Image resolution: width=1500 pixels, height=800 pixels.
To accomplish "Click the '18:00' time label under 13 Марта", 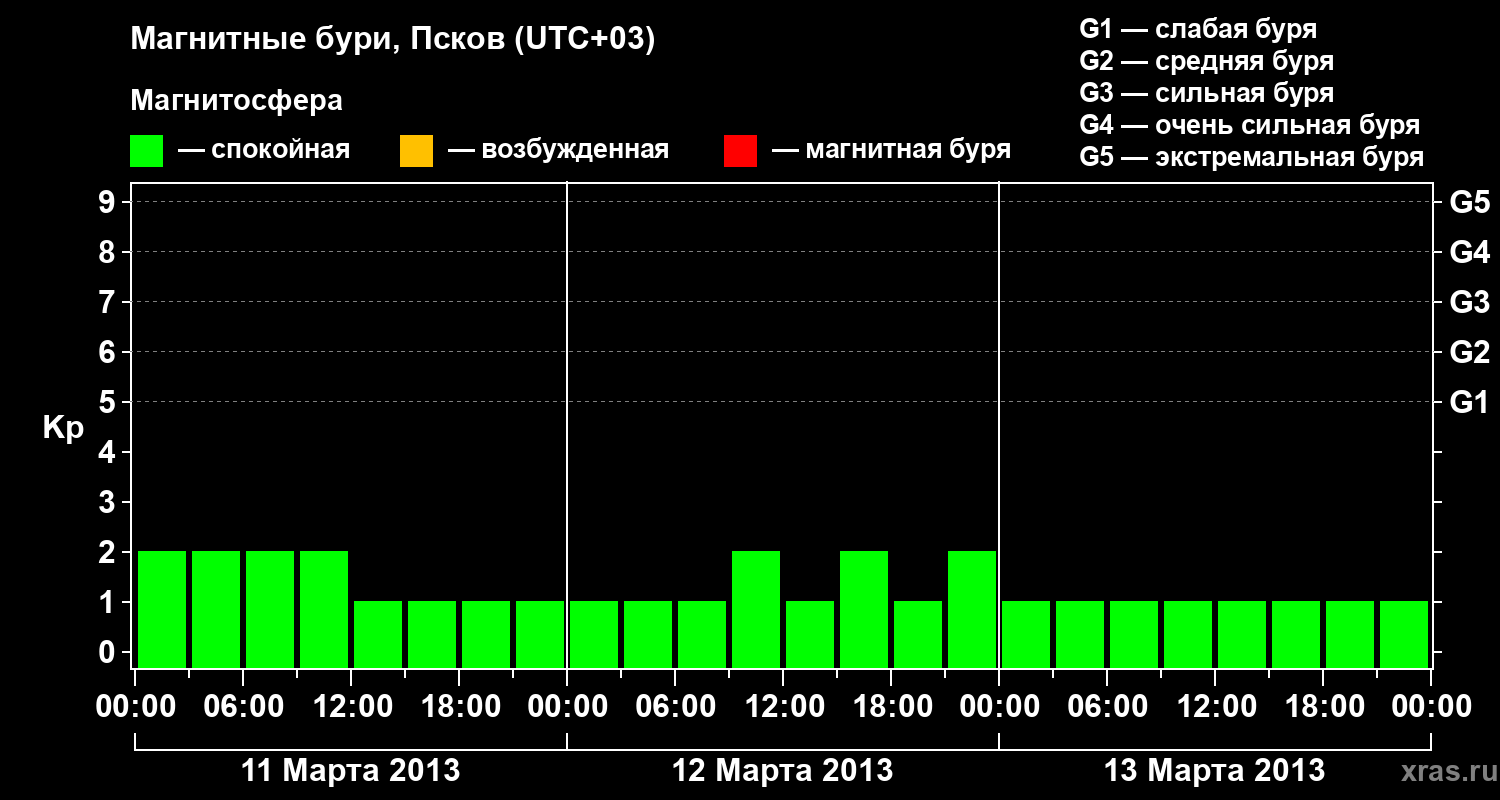I will [x=1323, y=707].
